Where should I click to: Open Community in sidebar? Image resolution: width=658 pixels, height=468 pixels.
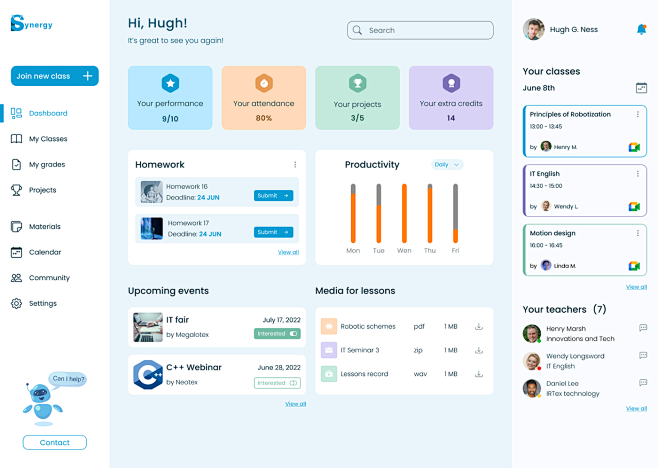pyautogui.click(x=40, y=278)
